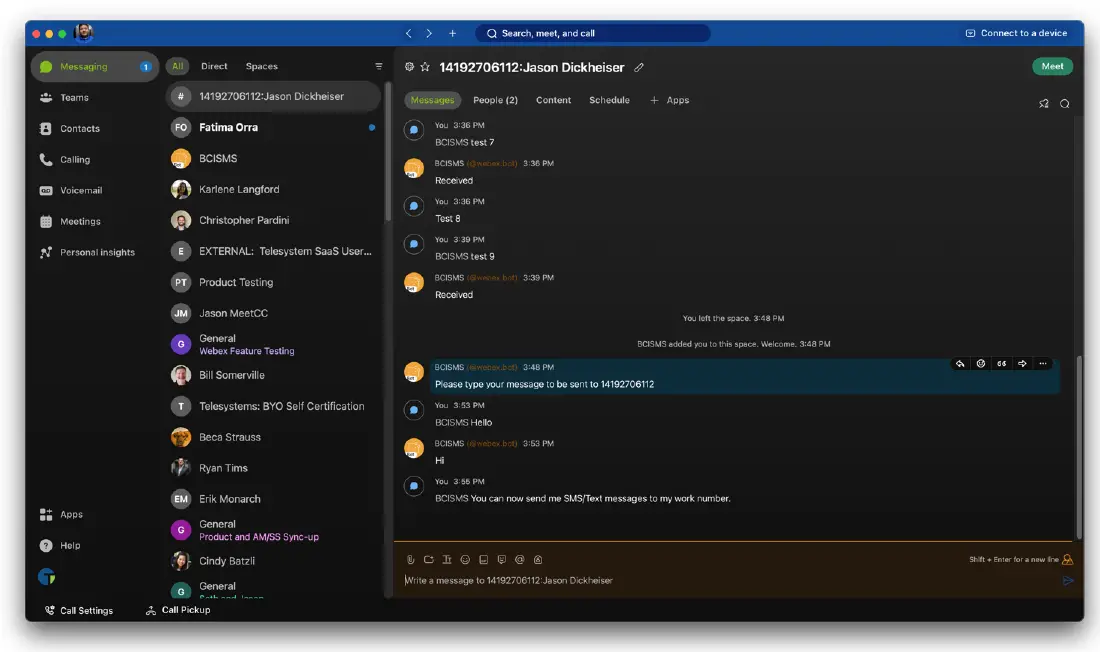1100x652 pixels.
Task: Open more actions menu on highlighted message
Action: coord(1043,364)
